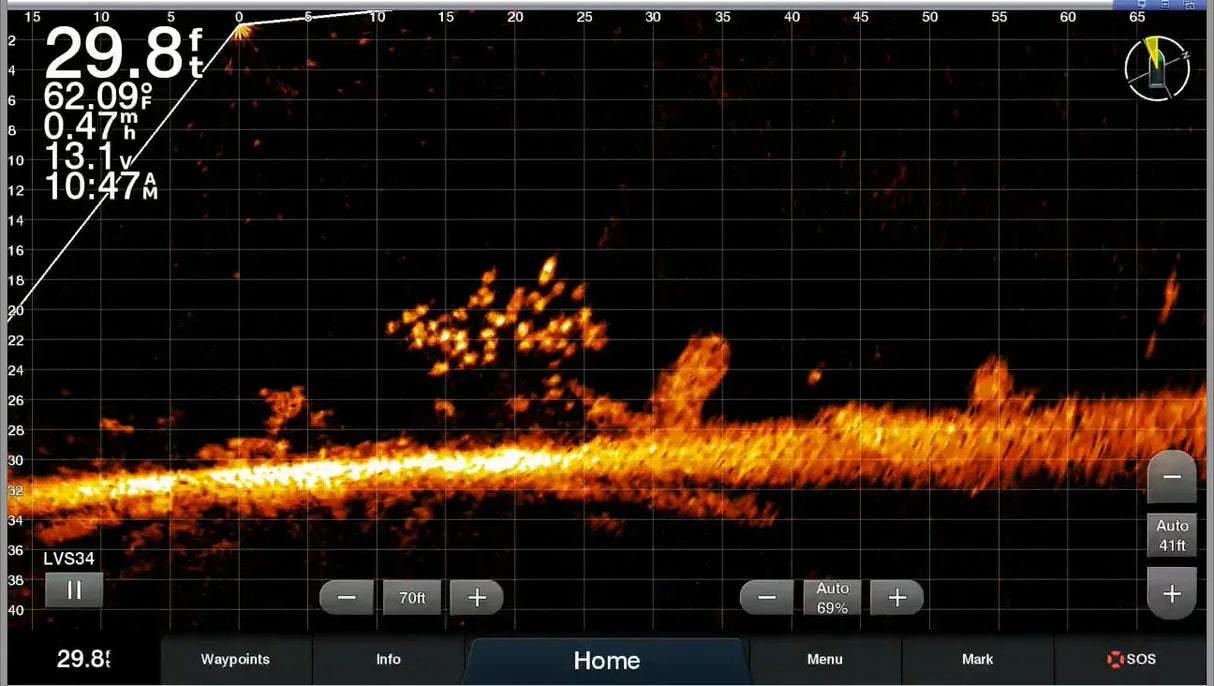Image resolution: width=1214 pixels, height=686 pixels.
Task: Mark a waypoint with the Mark button
Action: coord(978,659)
